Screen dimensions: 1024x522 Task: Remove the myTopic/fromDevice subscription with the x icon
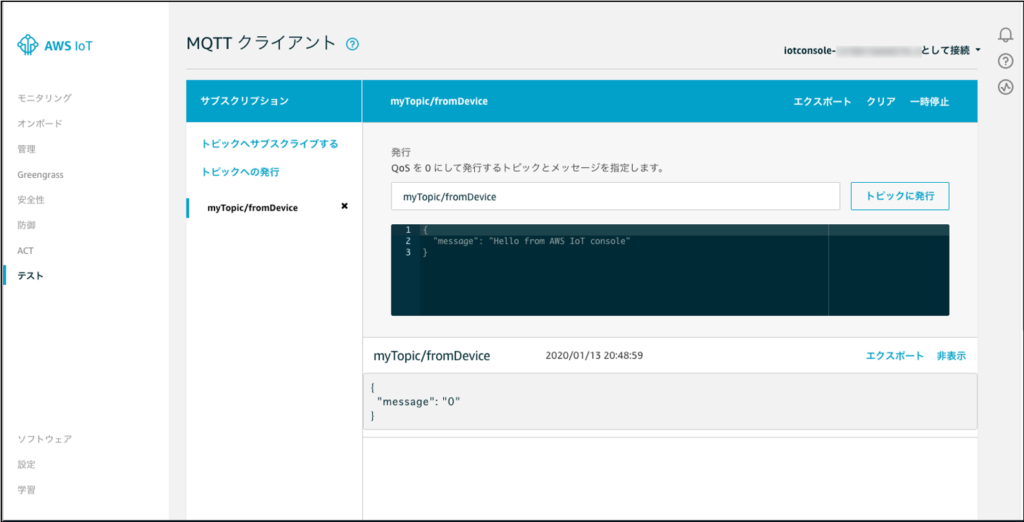pyautogui.click(x=345, y=206)
